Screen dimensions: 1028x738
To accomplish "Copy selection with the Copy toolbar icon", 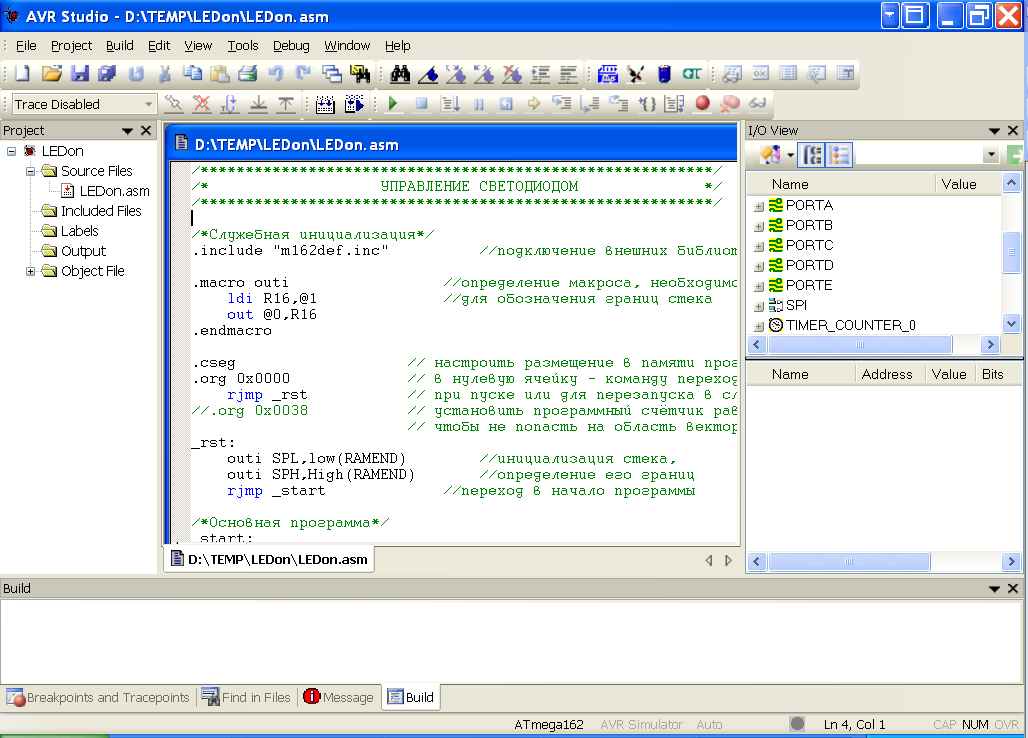I will [192, 73].
